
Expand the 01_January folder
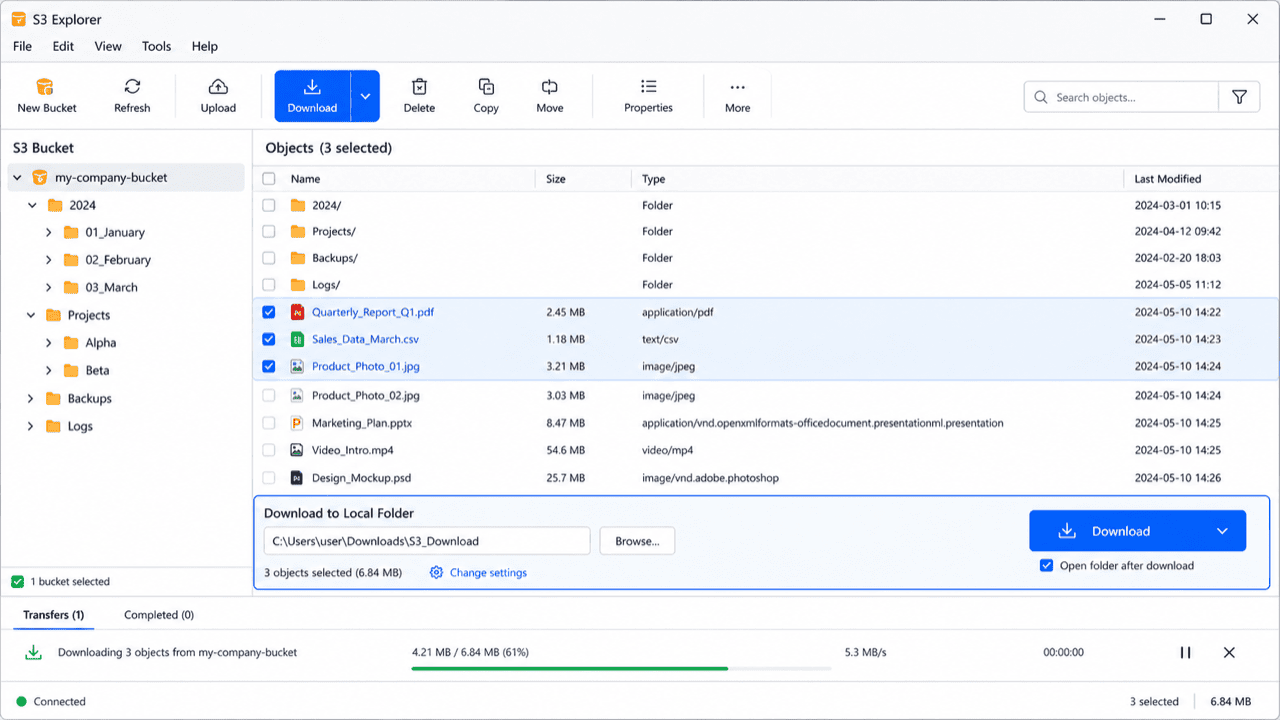[x=48, y=232]
